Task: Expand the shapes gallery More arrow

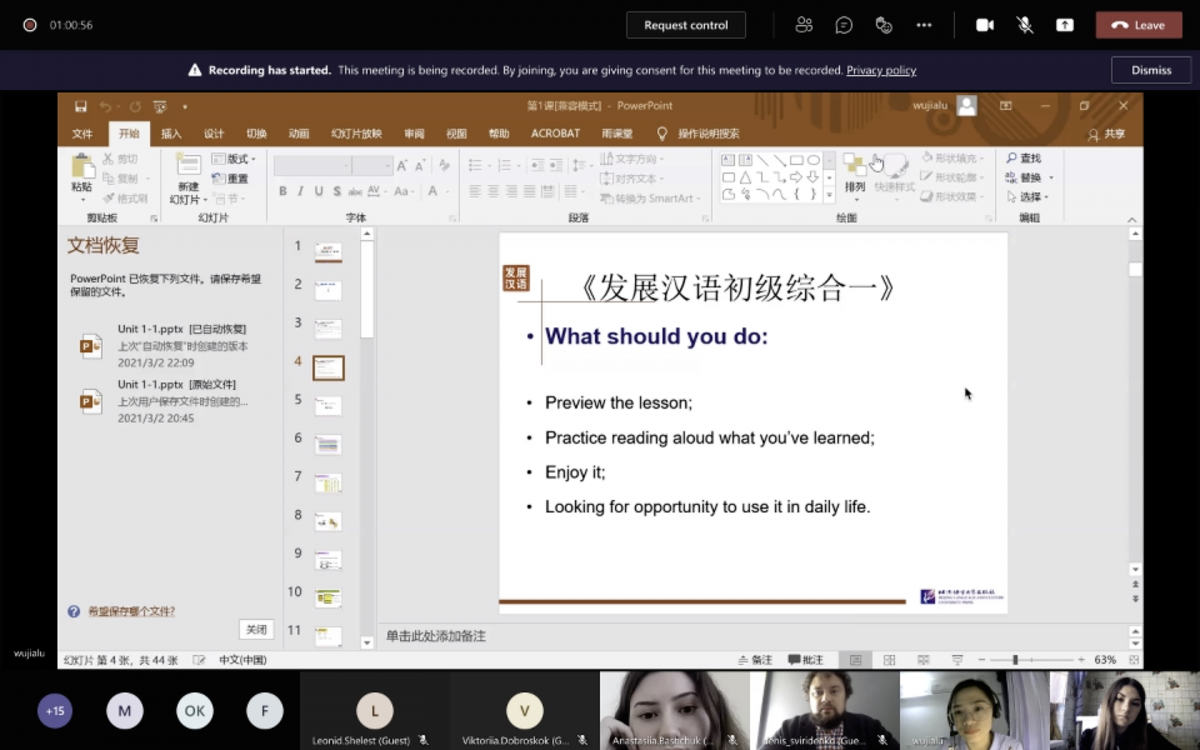Action: (x=829, y=194)
